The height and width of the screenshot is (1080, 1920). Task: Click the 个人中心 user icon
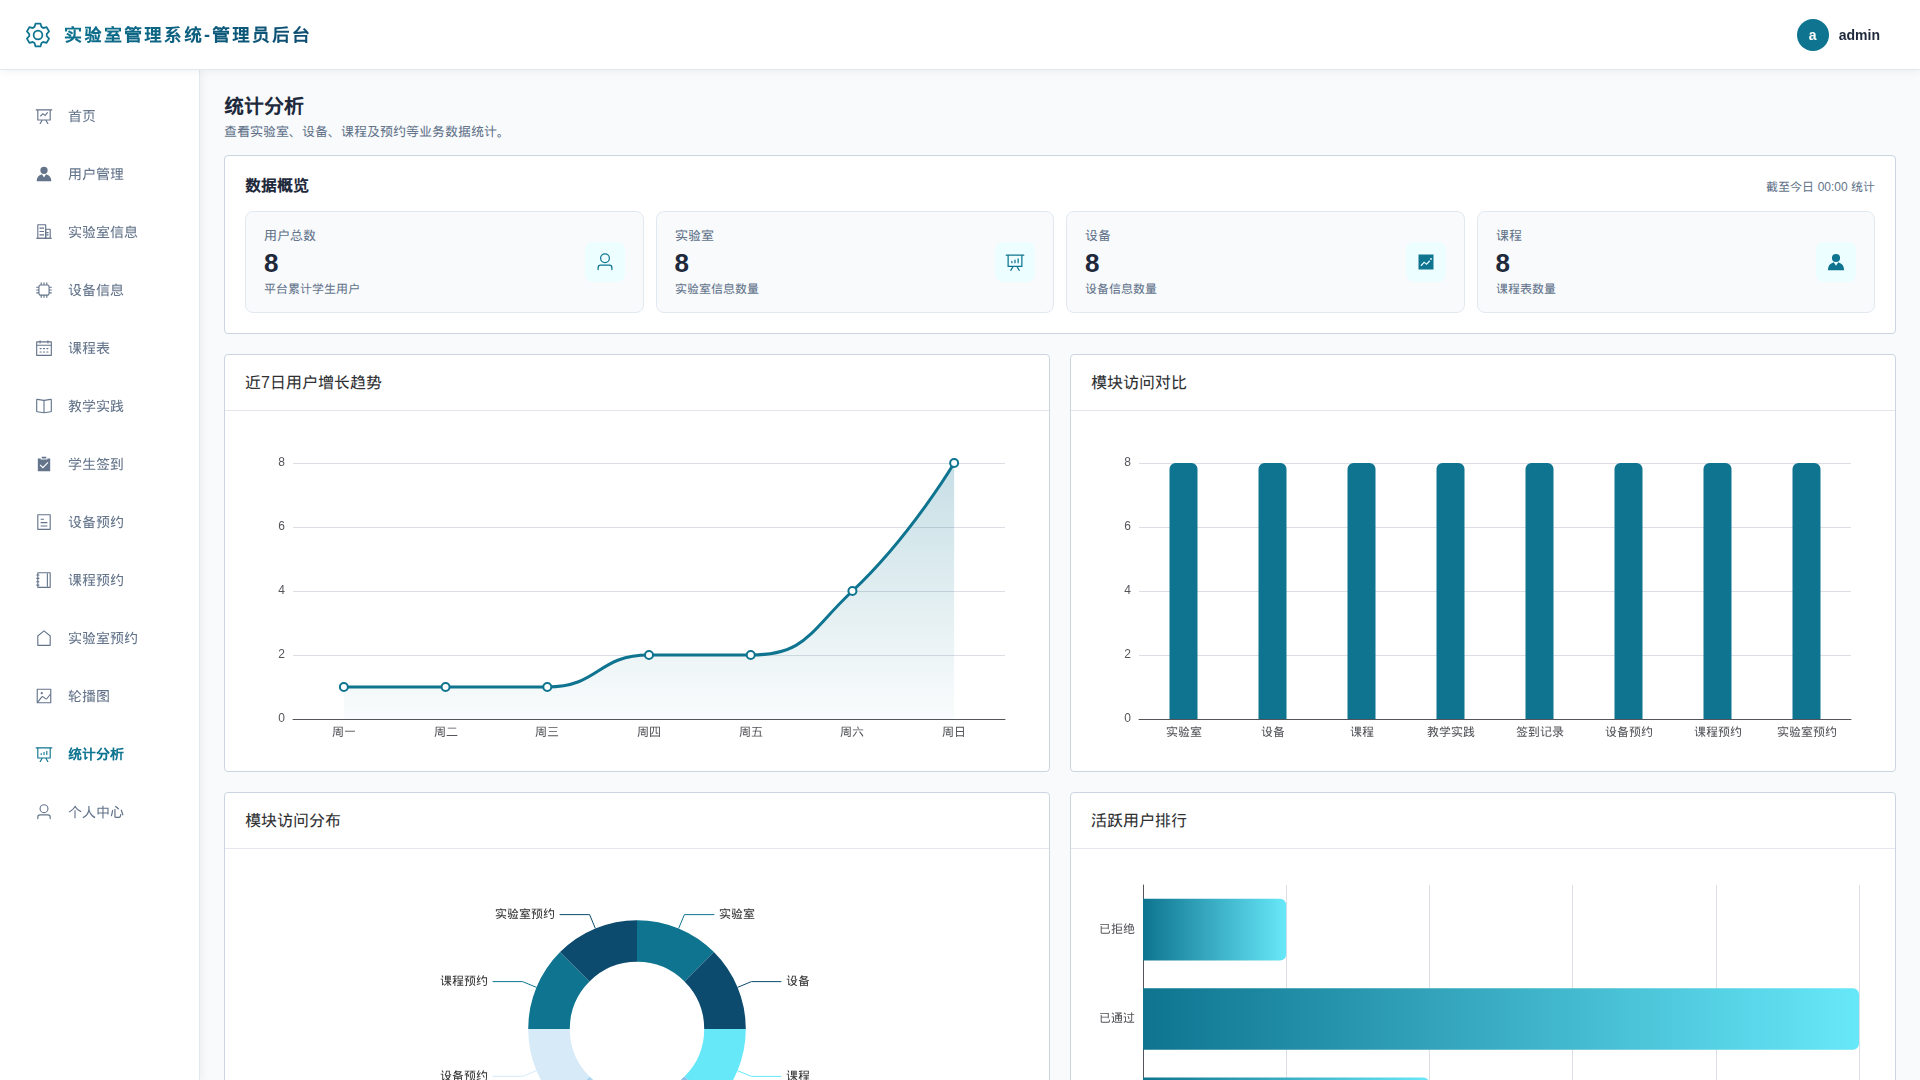pyautogui.click(x=44, y=812)
